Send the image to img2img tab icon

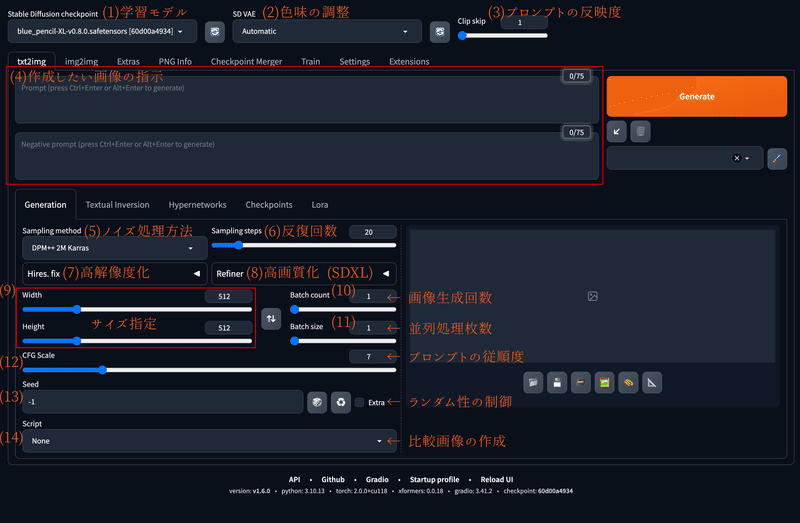[x=605, y=383]
